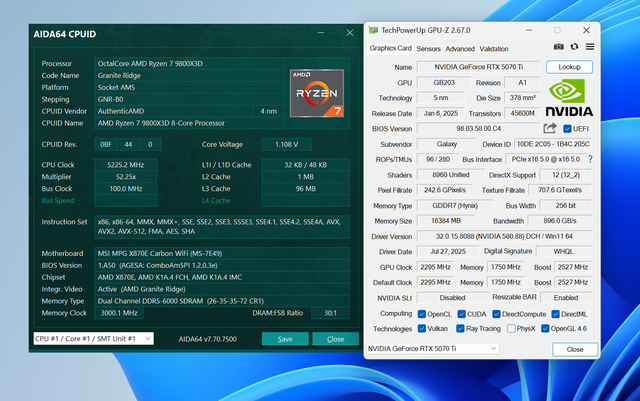
Task: Click the Processor value OctalCore AMD Ryzen 7 9800X3D
Action: pyautogui.click(x=189, y=64)
